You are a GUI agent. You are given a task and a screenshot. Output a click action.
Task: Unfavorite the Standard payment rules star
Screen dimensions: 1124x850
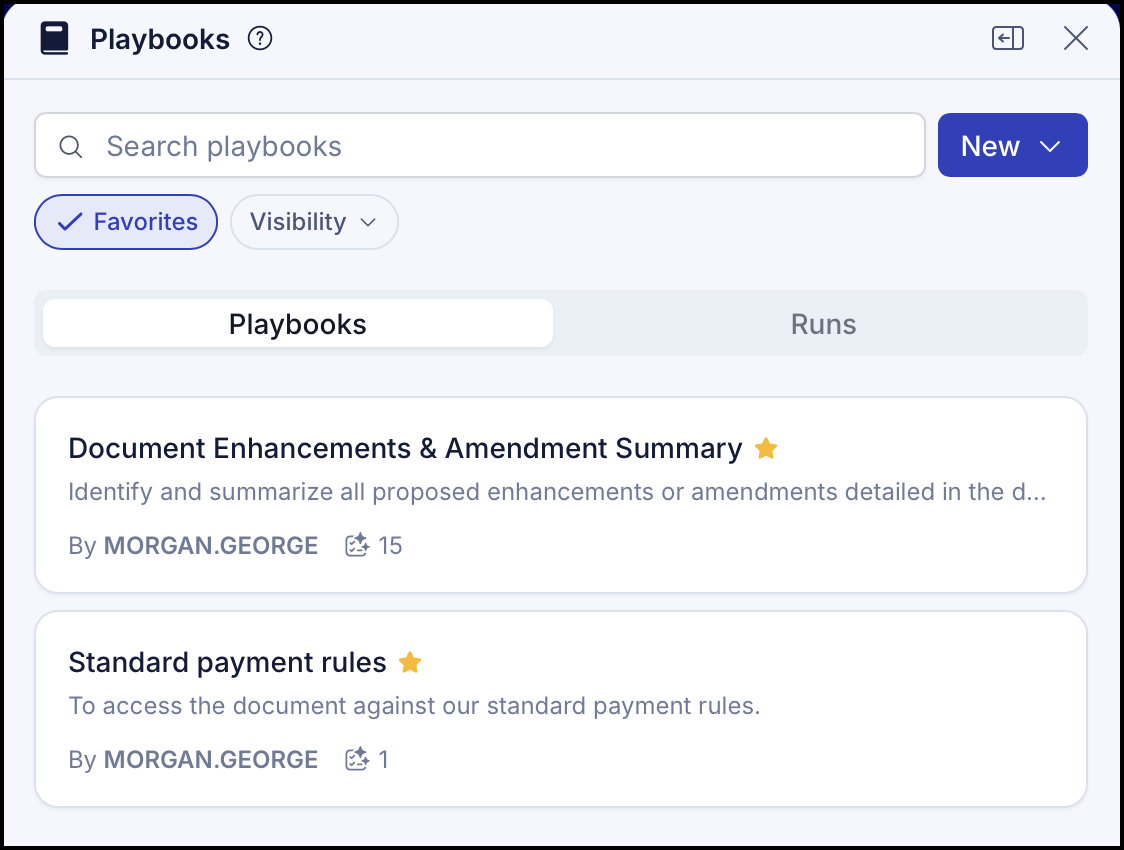tap(410, 662)
